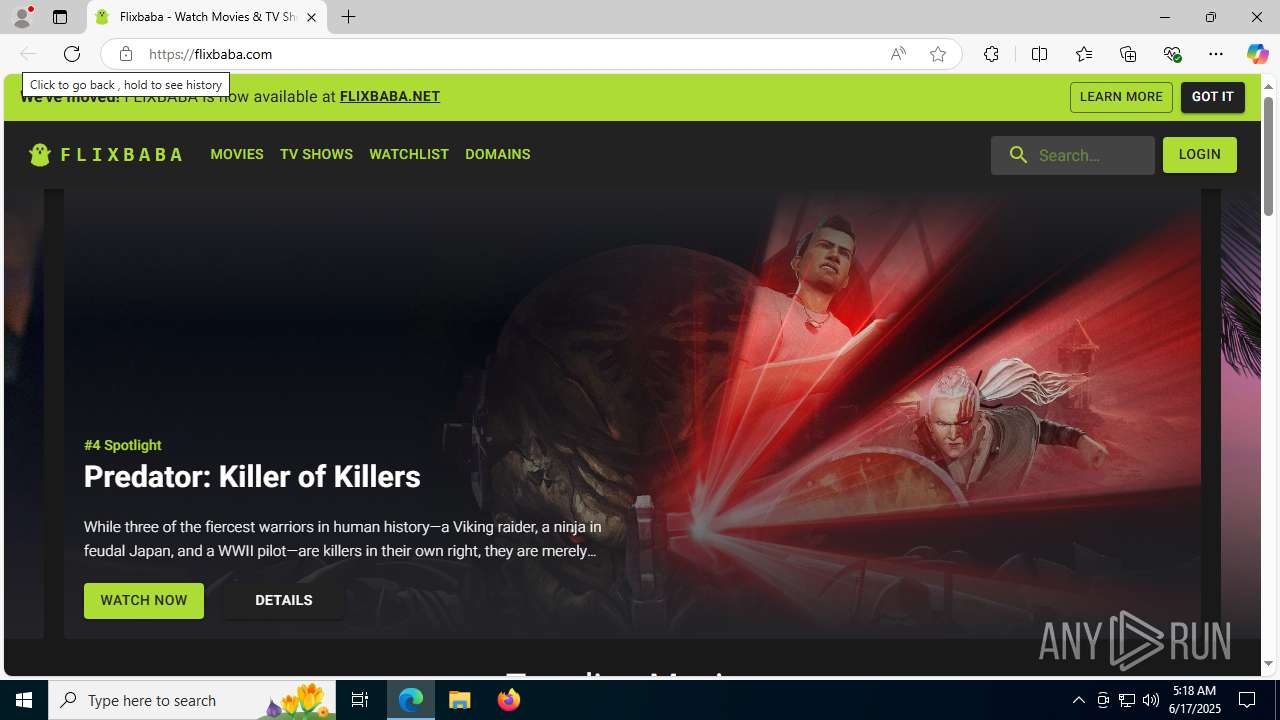Add page to favorites star icon

937,54
